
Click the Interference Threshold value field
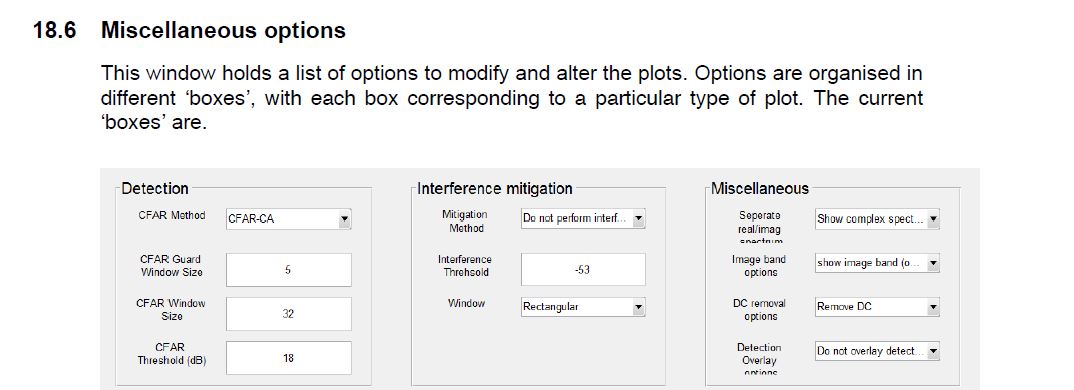pyautogui.click(x=583, y=269)
